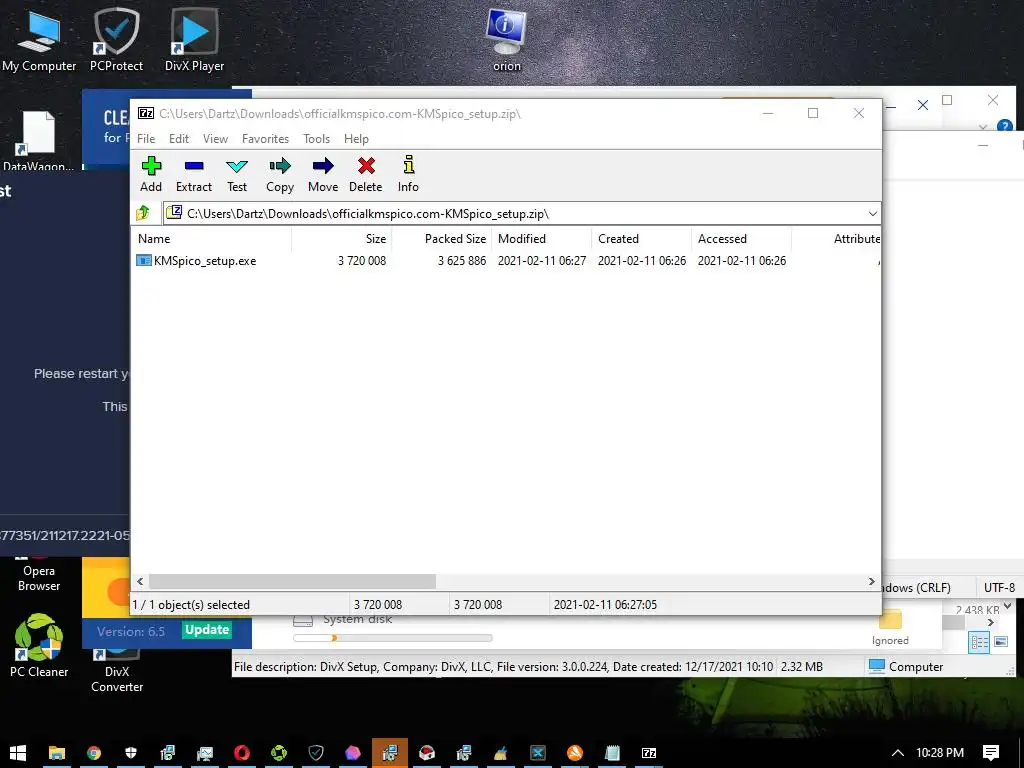Open the Ignored folder in background window
1024x768 pixels.
(x=890, y=629)
